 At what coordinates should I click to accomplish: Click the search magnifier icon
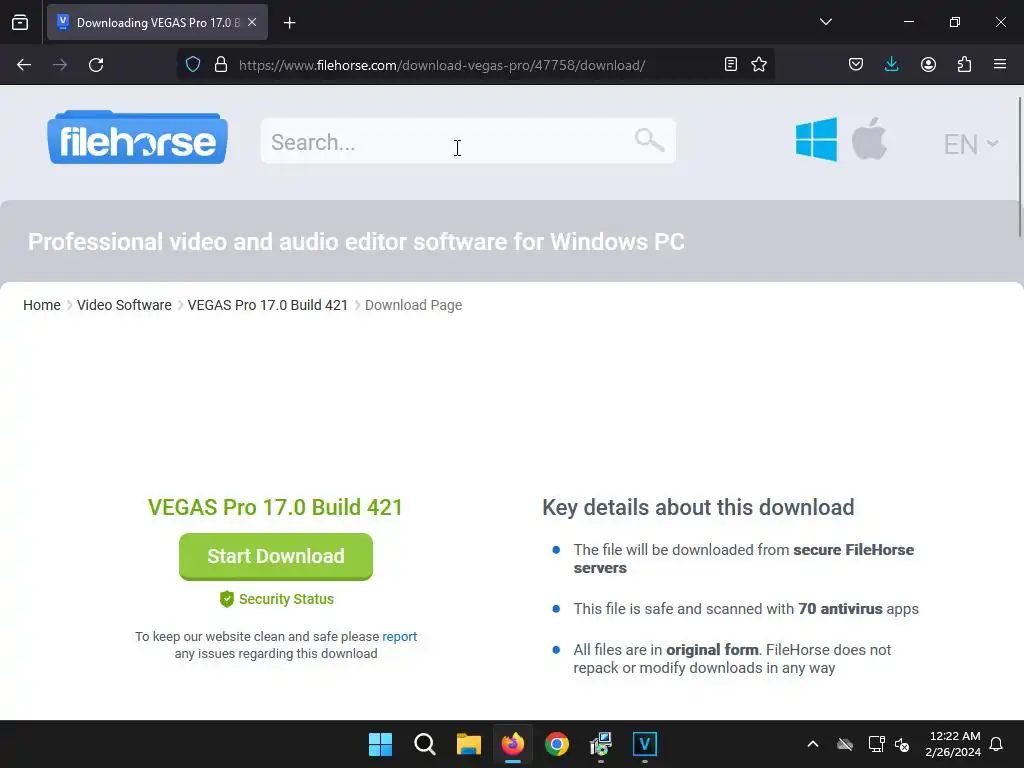648,139
